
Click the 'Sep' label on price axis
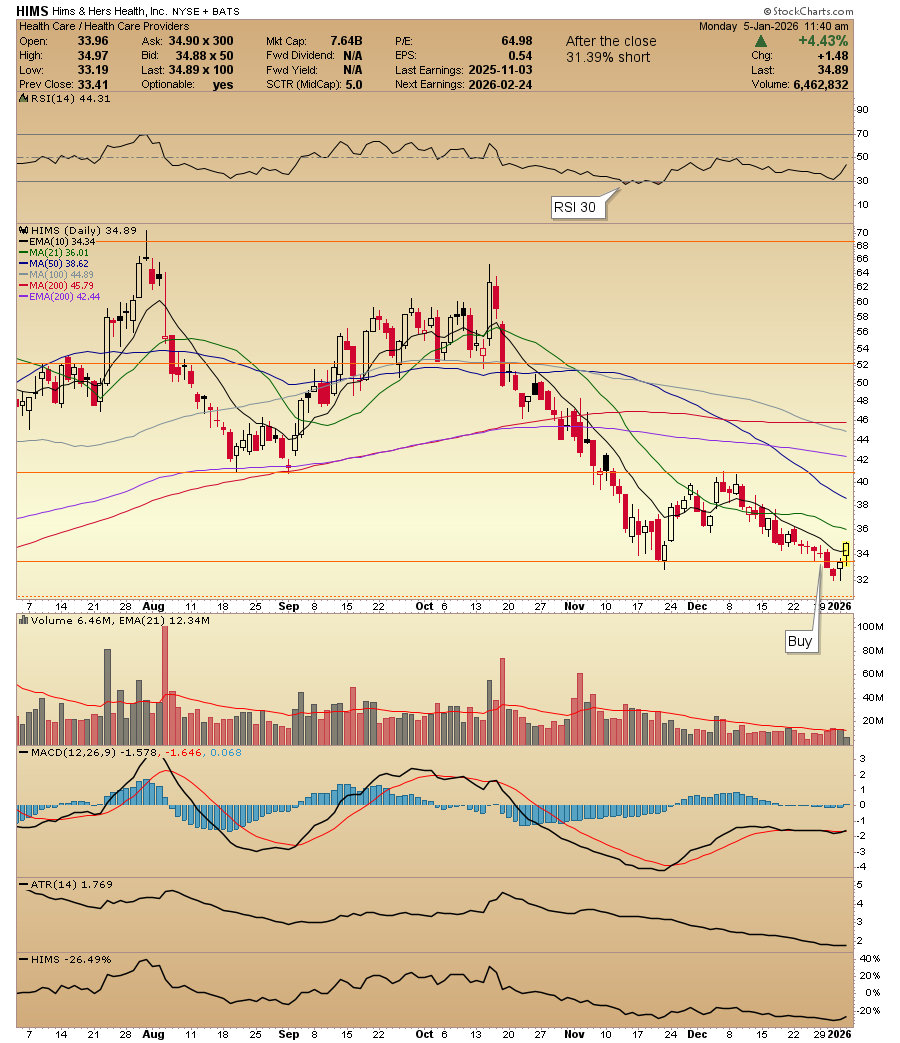[x=289, y=607]
